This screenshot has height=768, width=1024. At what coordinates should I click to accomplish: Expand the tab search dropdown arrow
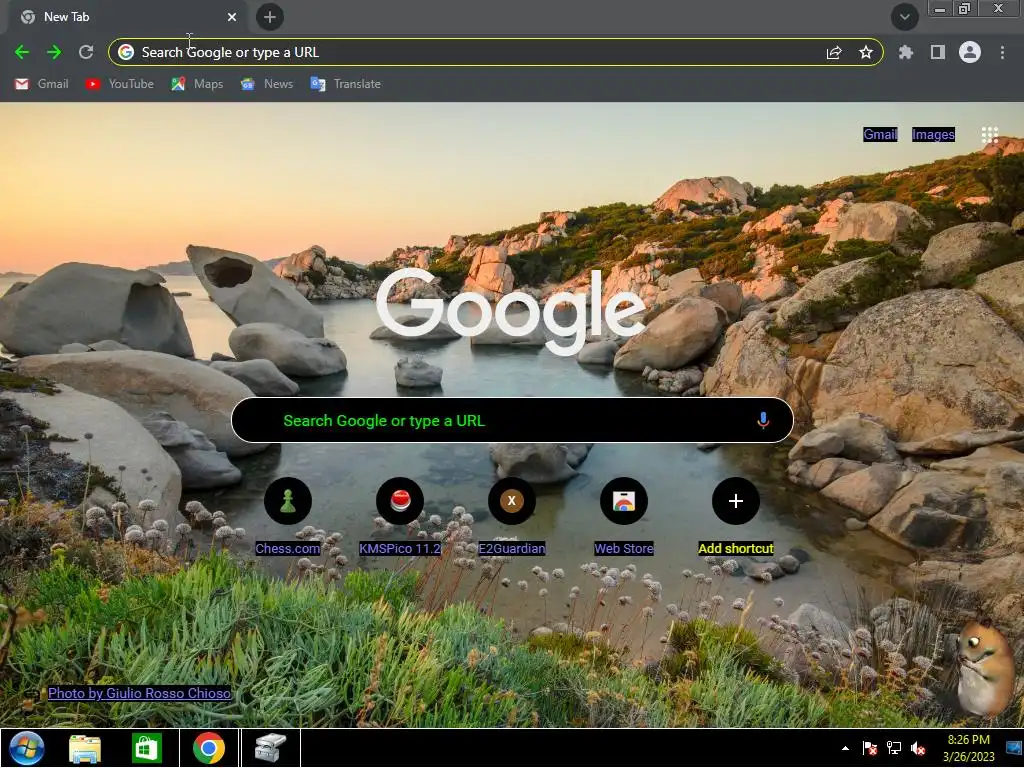(x=904, y=17)
